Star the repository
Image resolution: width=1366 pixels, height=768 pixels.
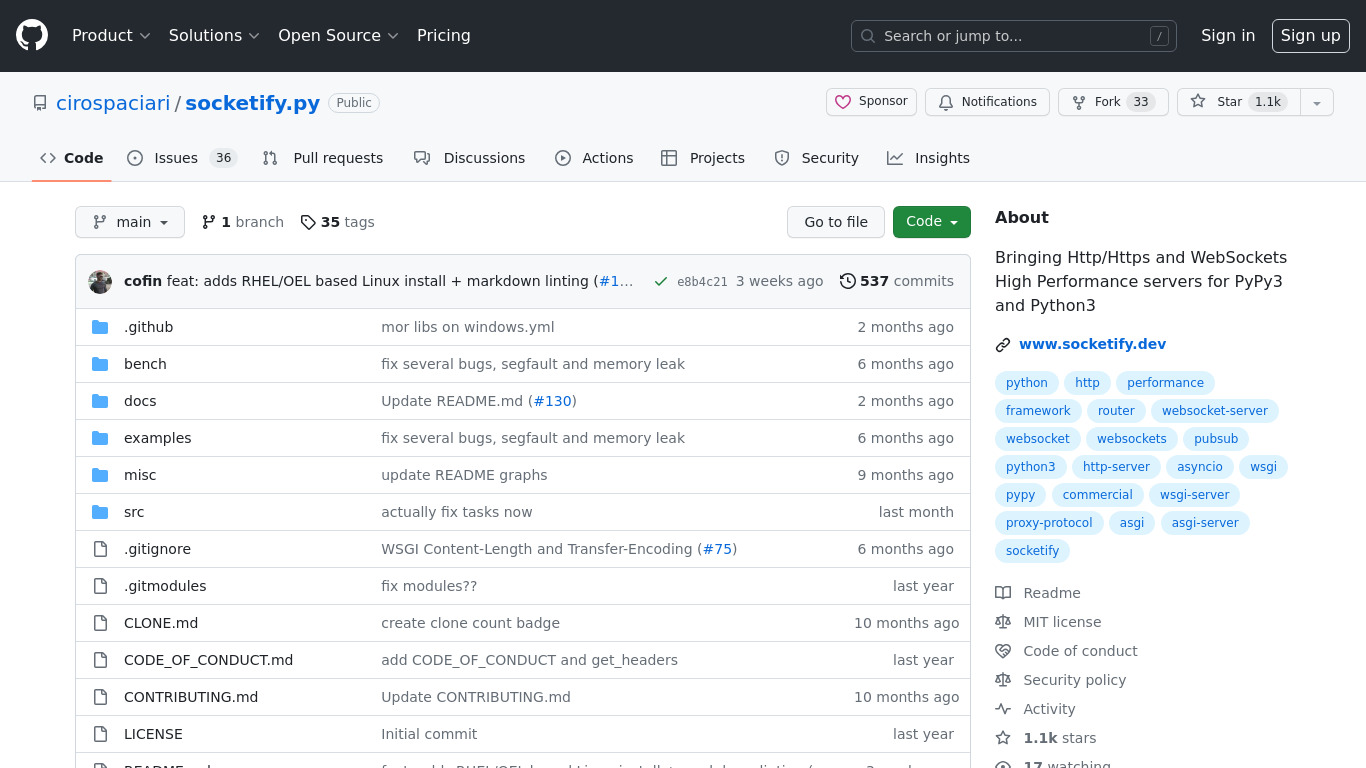1239,102
